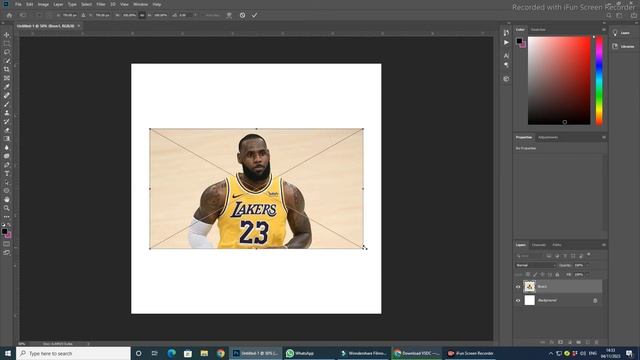The image size is (640, 360).
Task: Open the Libraries panel
Action: point(623,47)
